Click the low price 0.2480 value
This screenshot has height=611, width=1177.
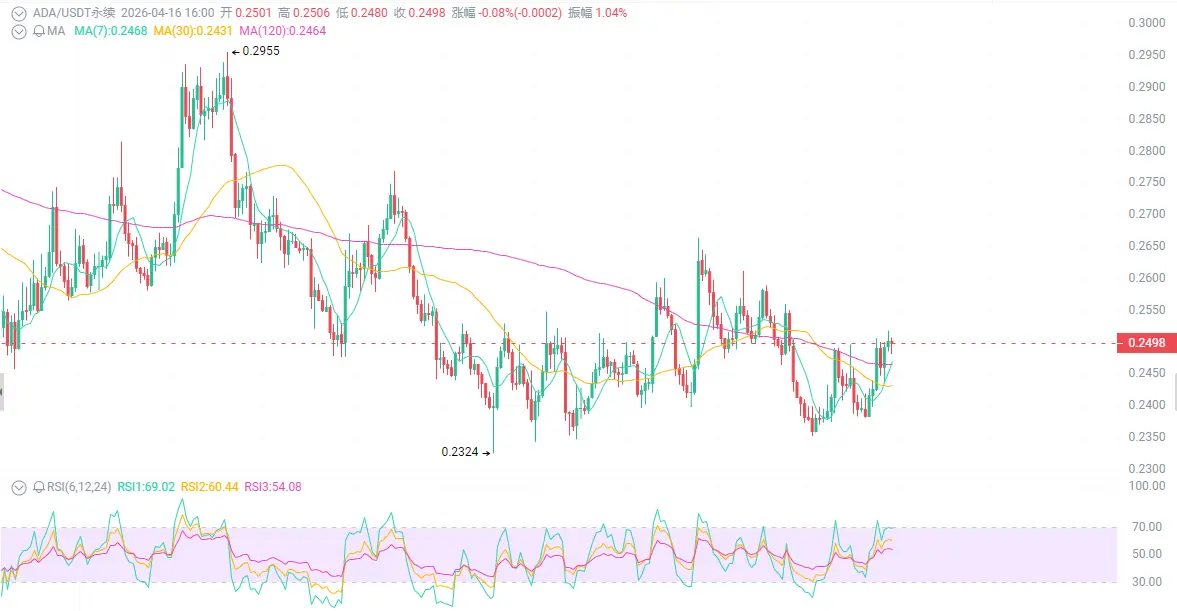(x=369, y=13)
